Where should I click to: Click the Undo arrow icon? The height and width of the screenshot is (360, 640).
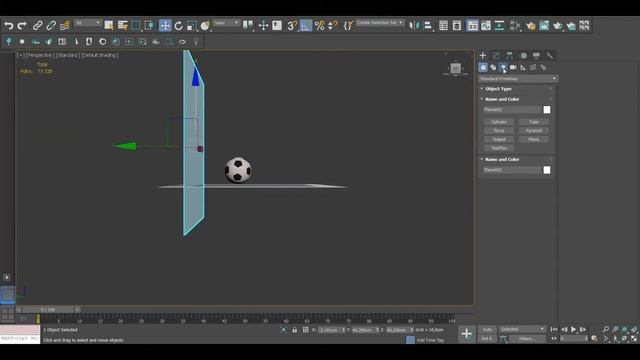click(x=9, y=26)
